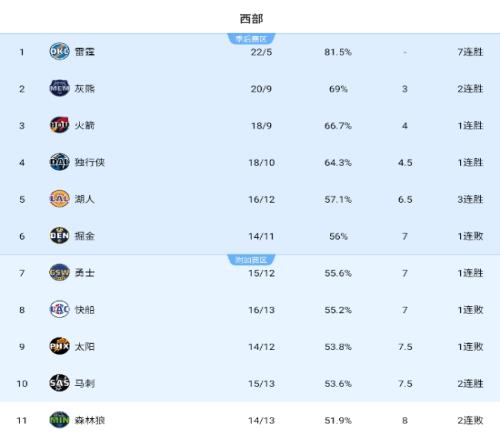Click the 西部 conference header
This screenshot has height=440, width=500.
click(x=251, y=19)
